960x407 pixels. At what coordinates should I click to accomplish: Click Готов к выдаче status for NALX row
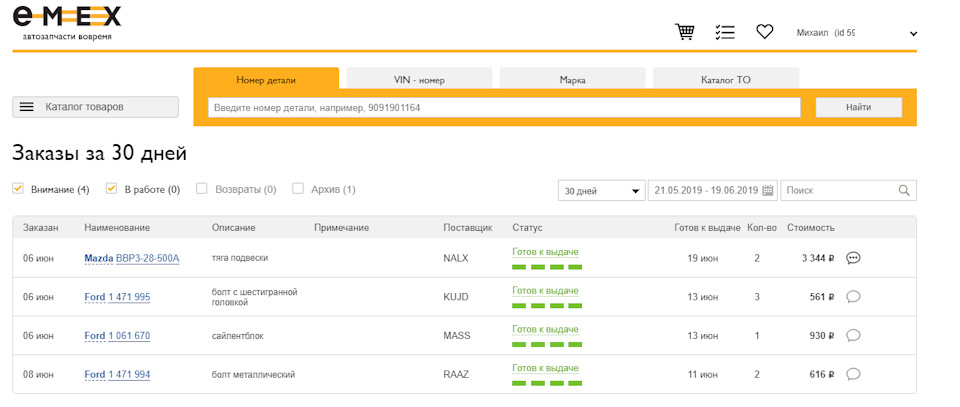point(545,252)
